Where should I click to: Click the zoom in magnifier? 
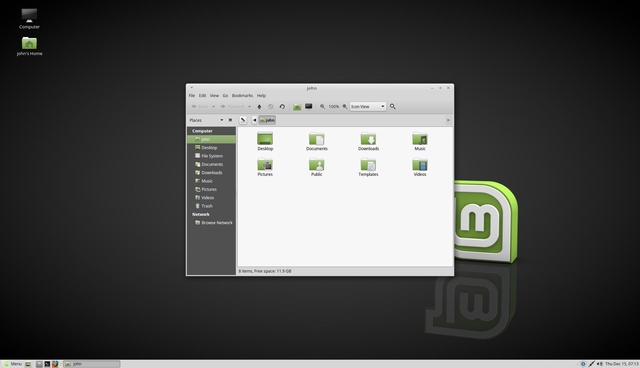pyautogui.click(x=345, y=106)
